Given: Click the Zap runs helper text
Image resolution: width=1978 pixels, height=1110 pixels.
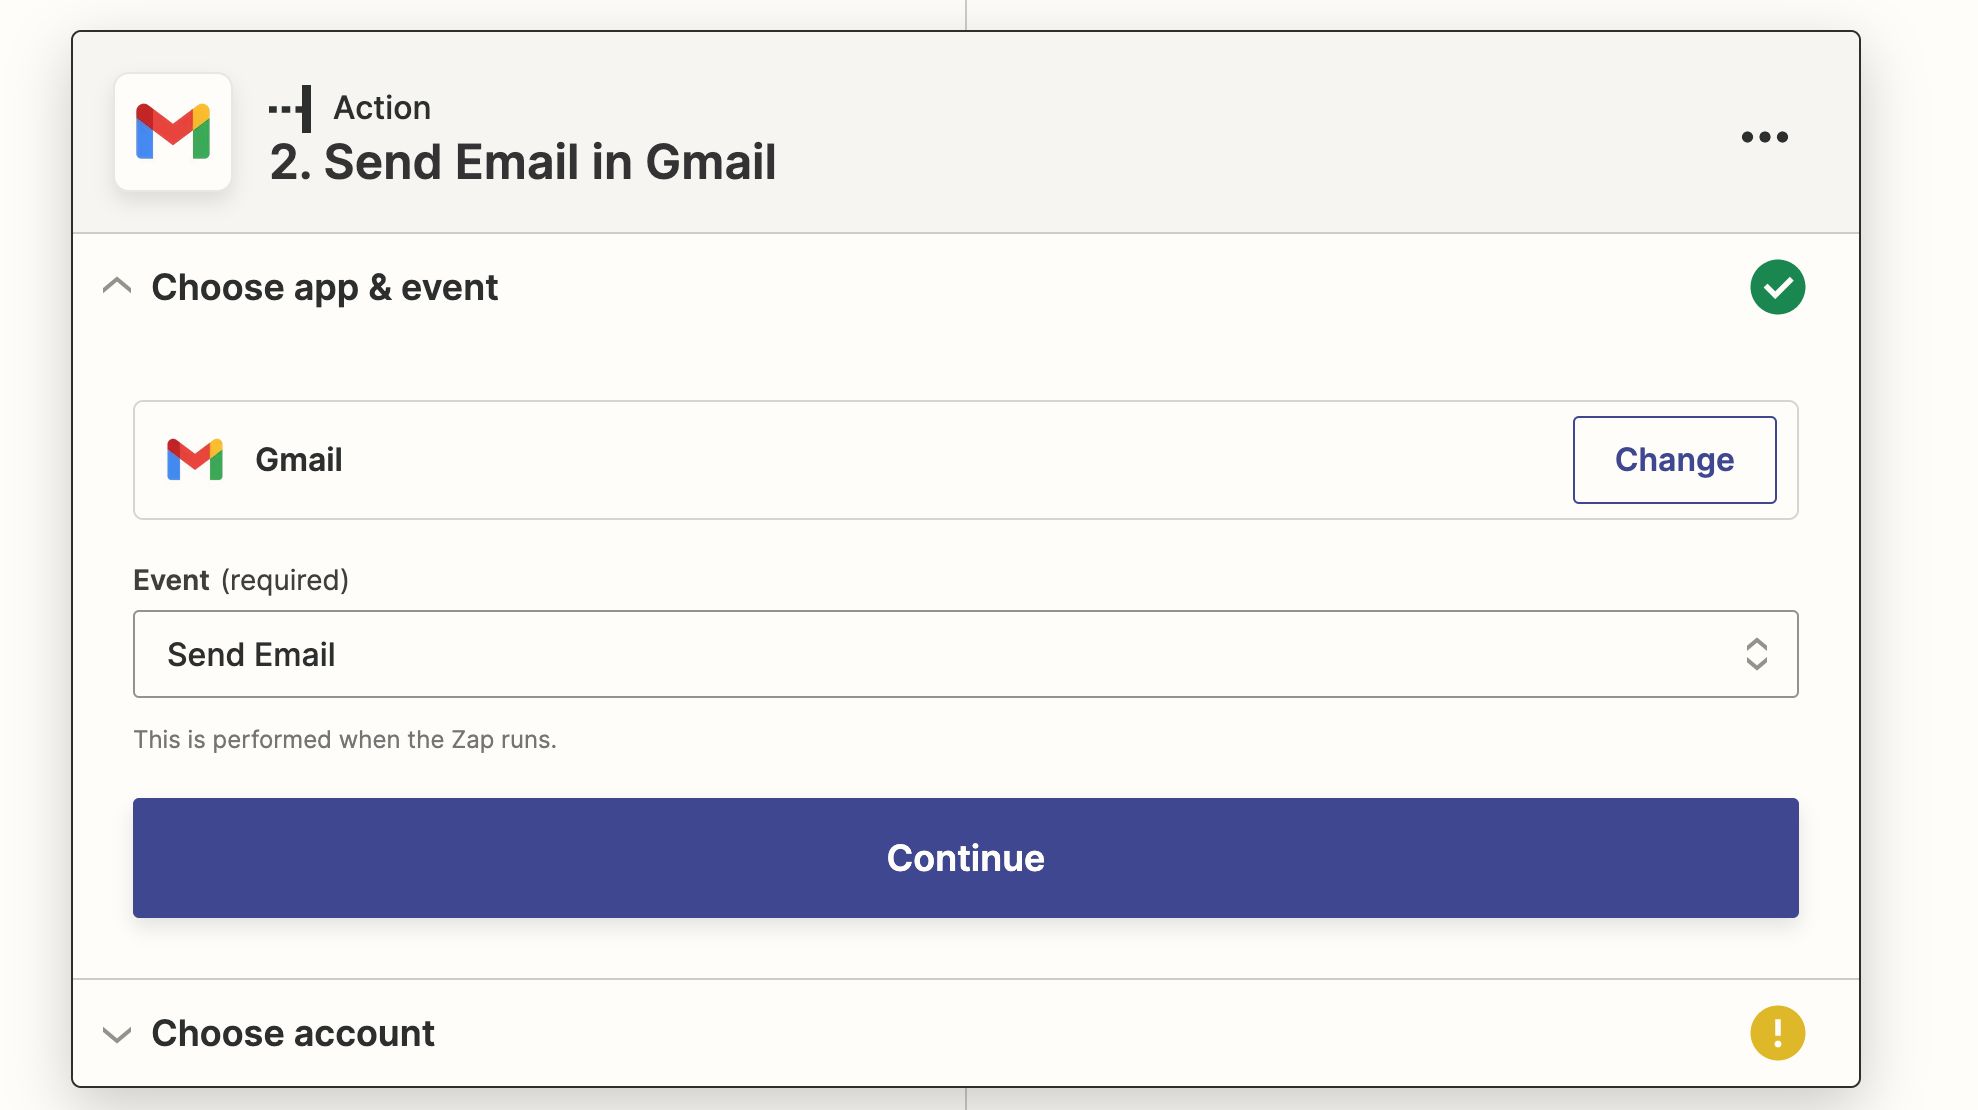Looking at the screenshot, I should 345,740.
